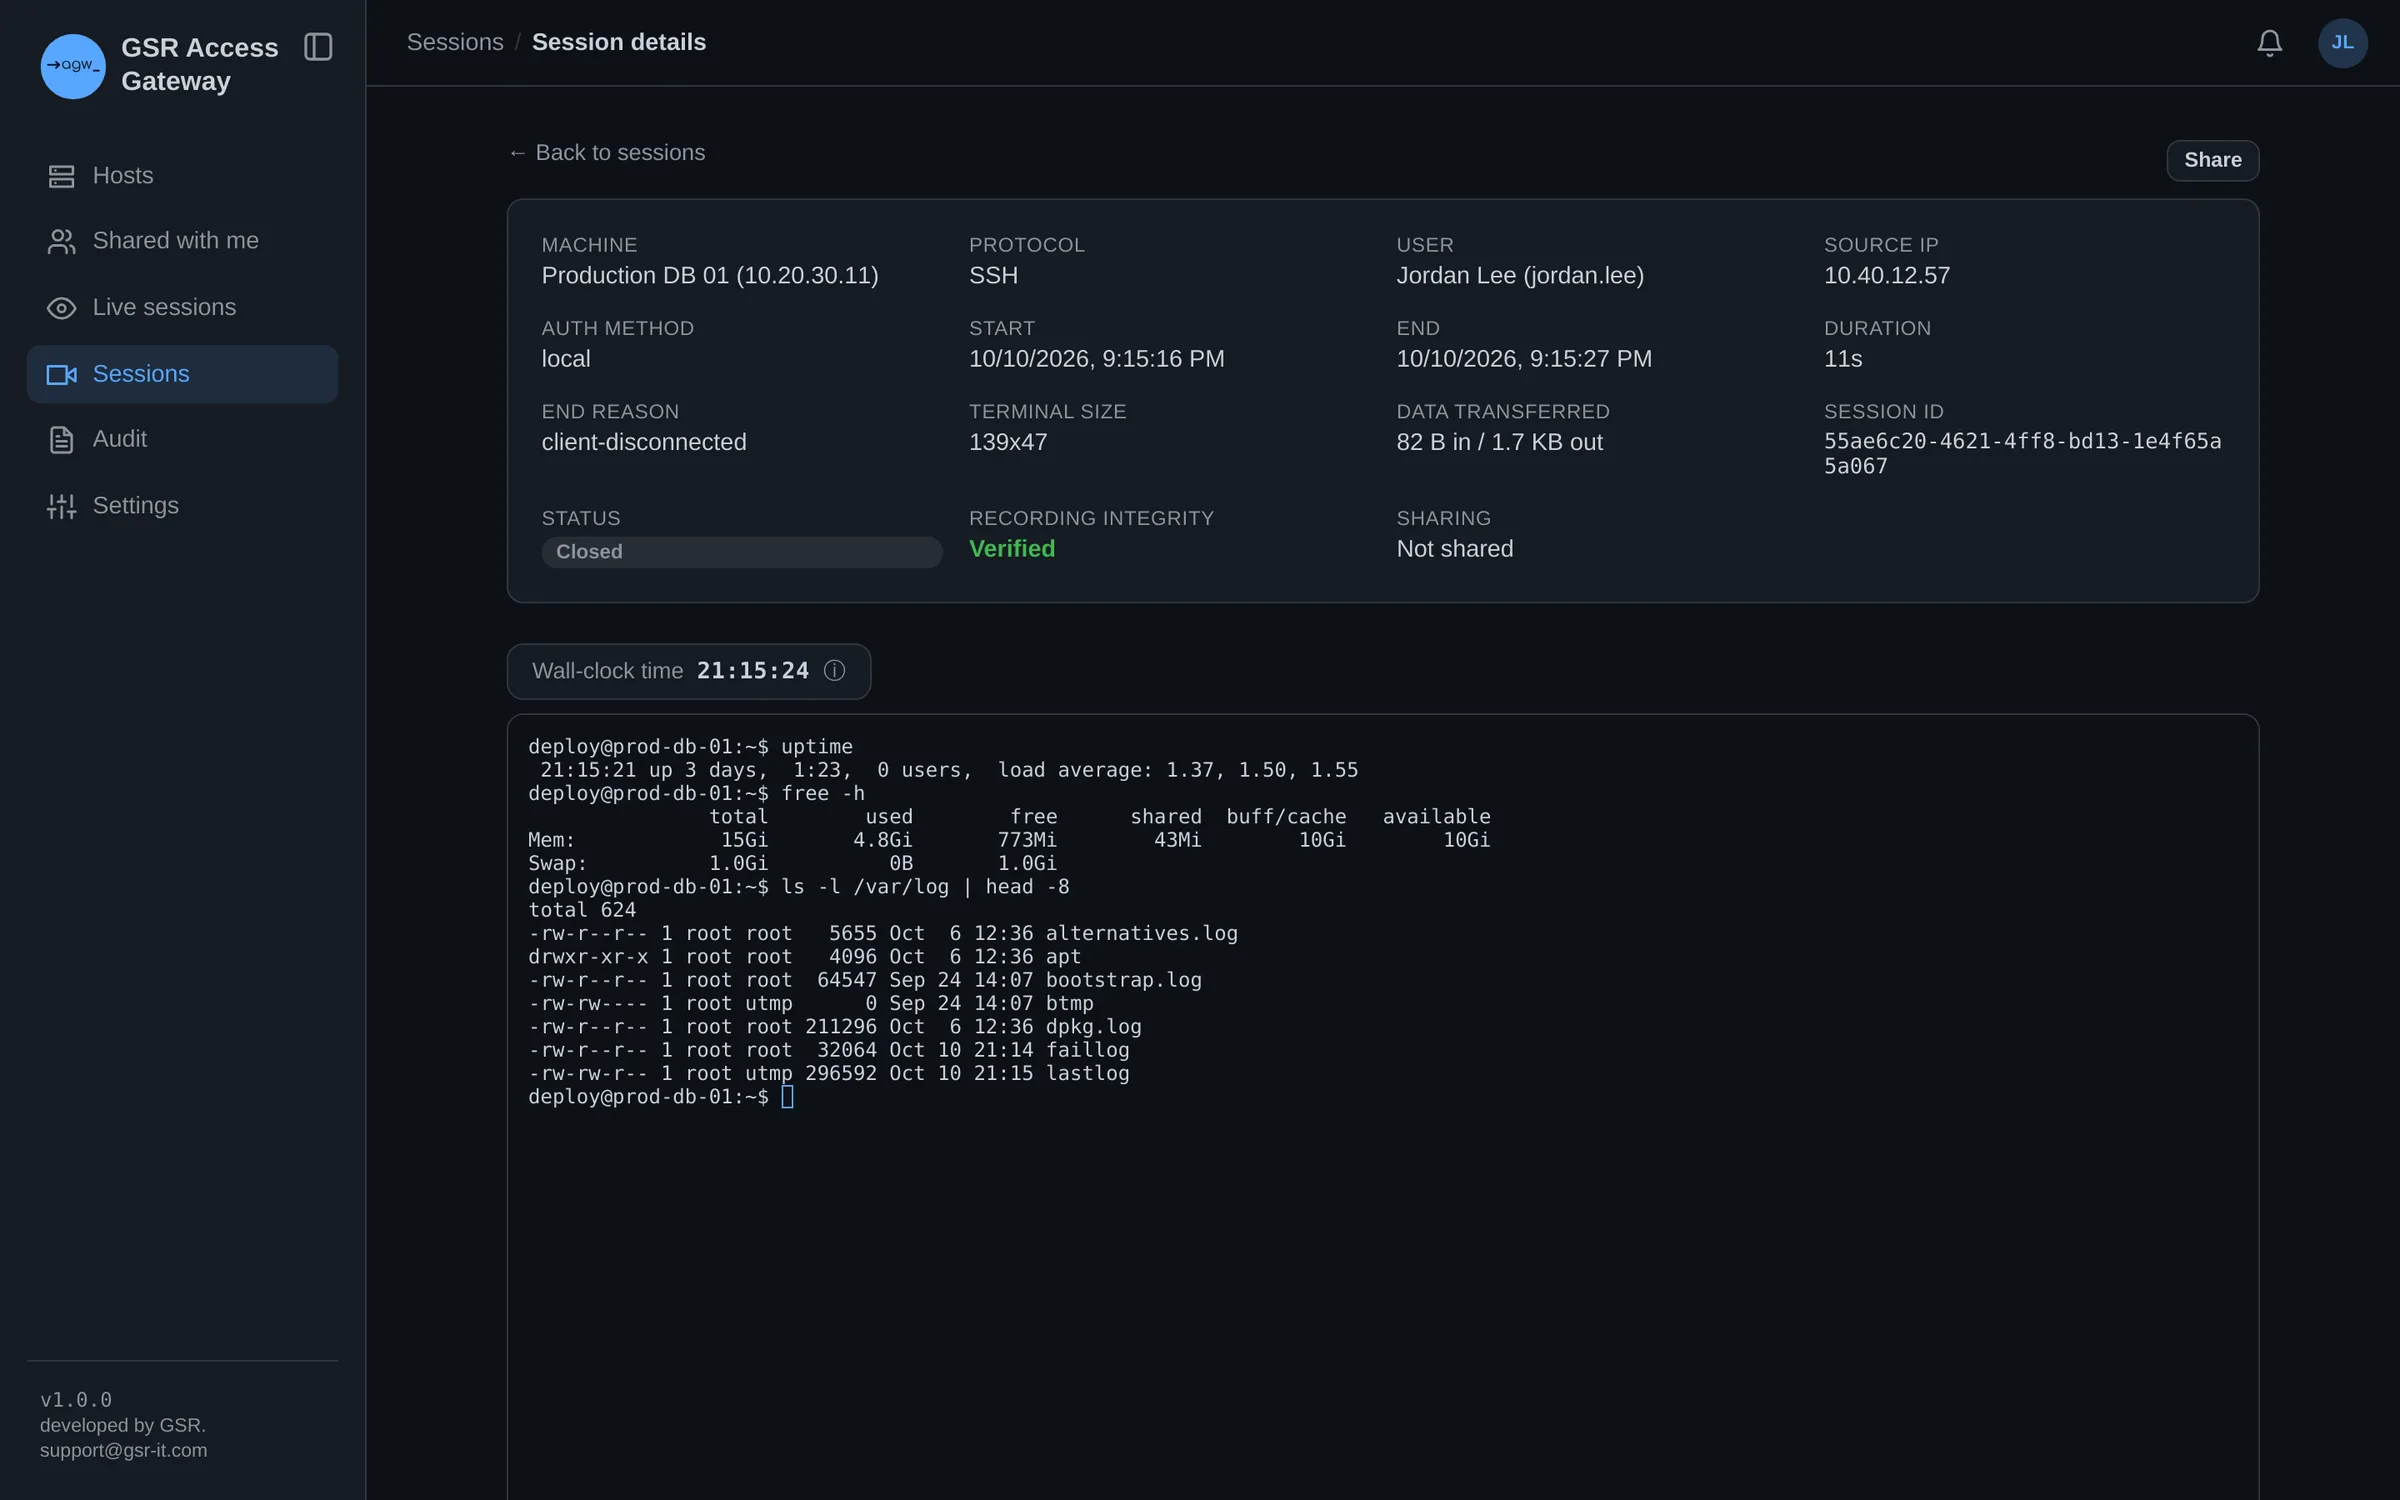This screenshot has width=2400, height=1500.
Task: Click support@gsr-it.com email text
Action: click(124, 1451)
